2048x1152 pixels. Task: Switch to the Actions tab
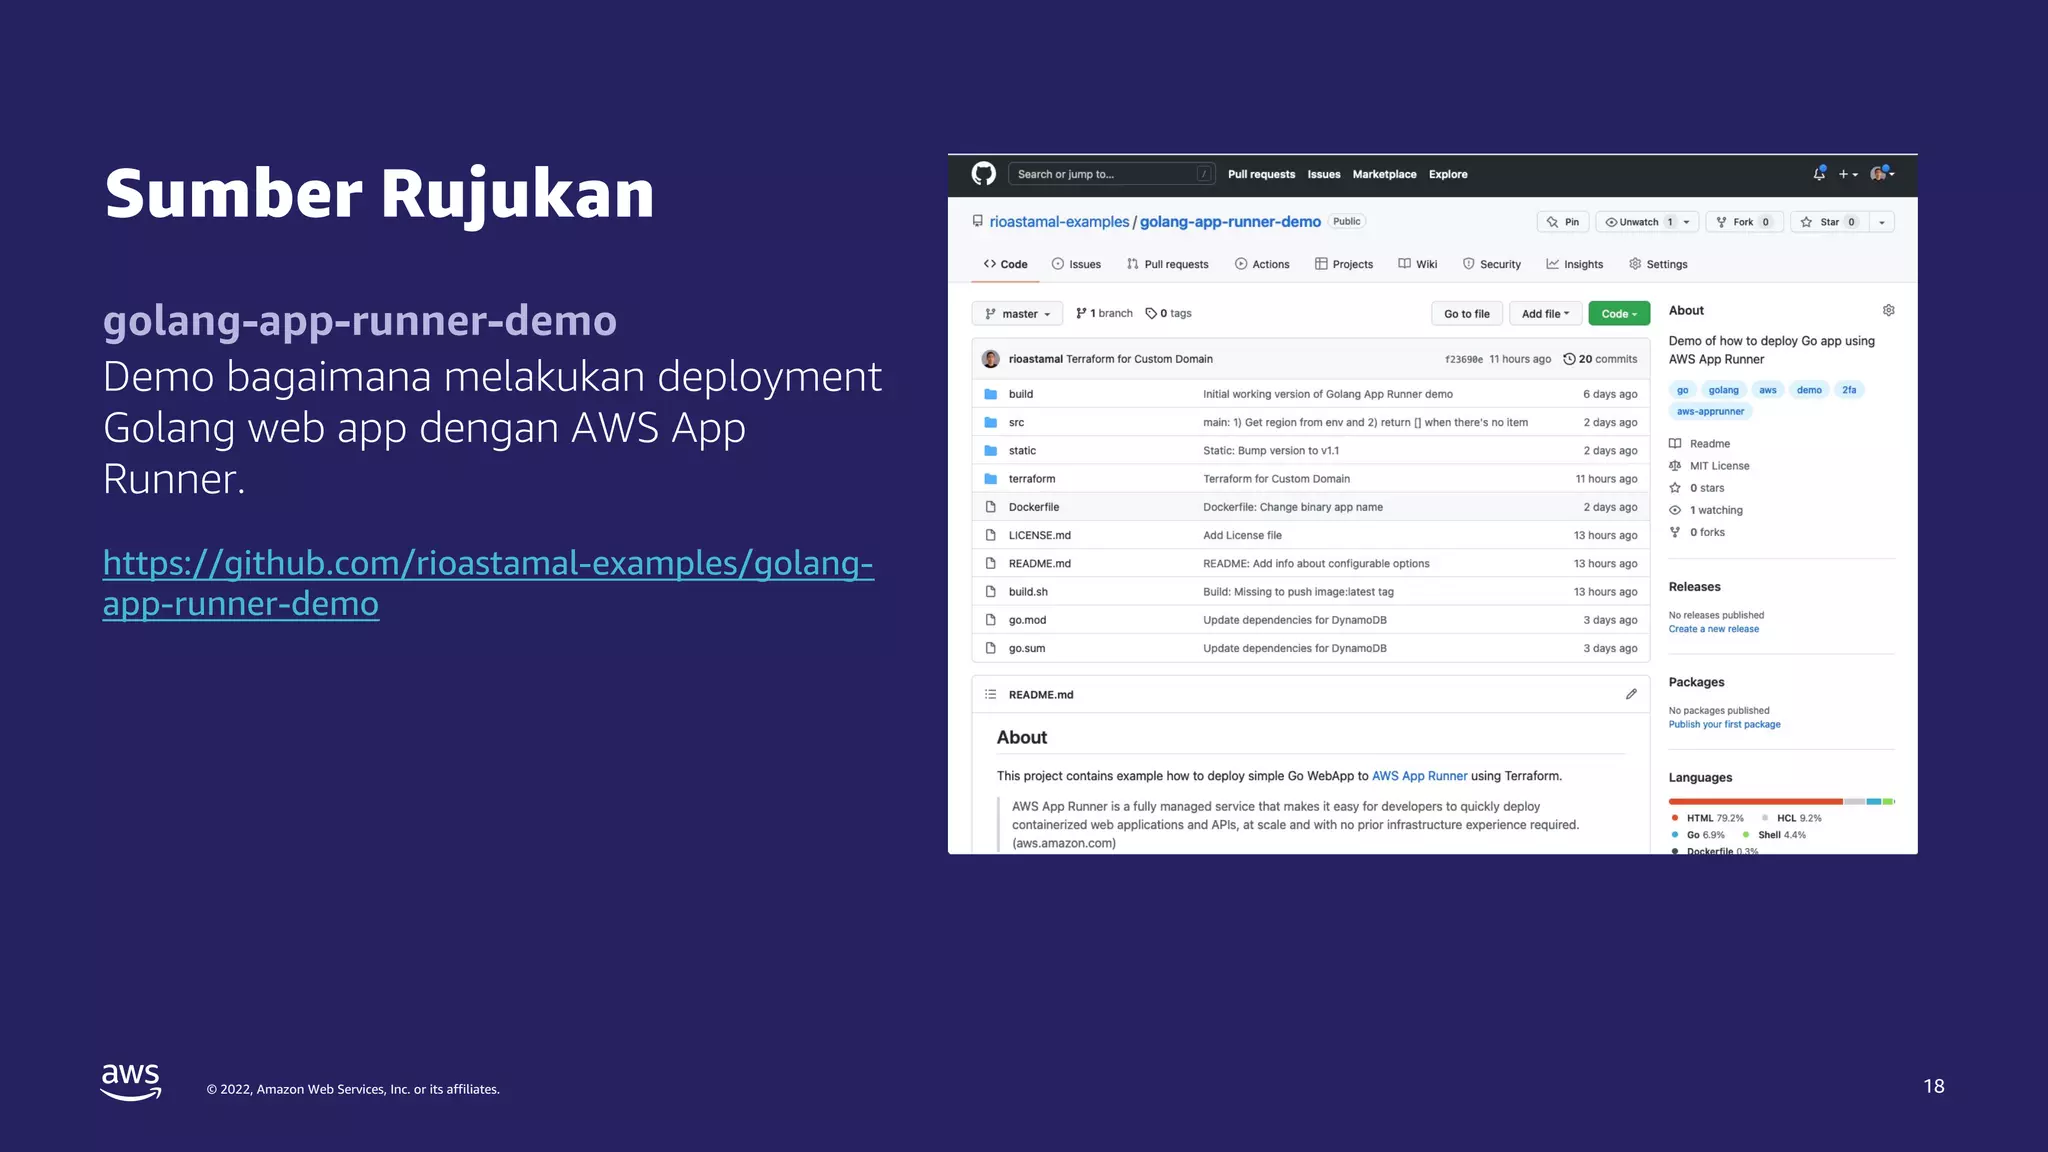(1262, 264)
